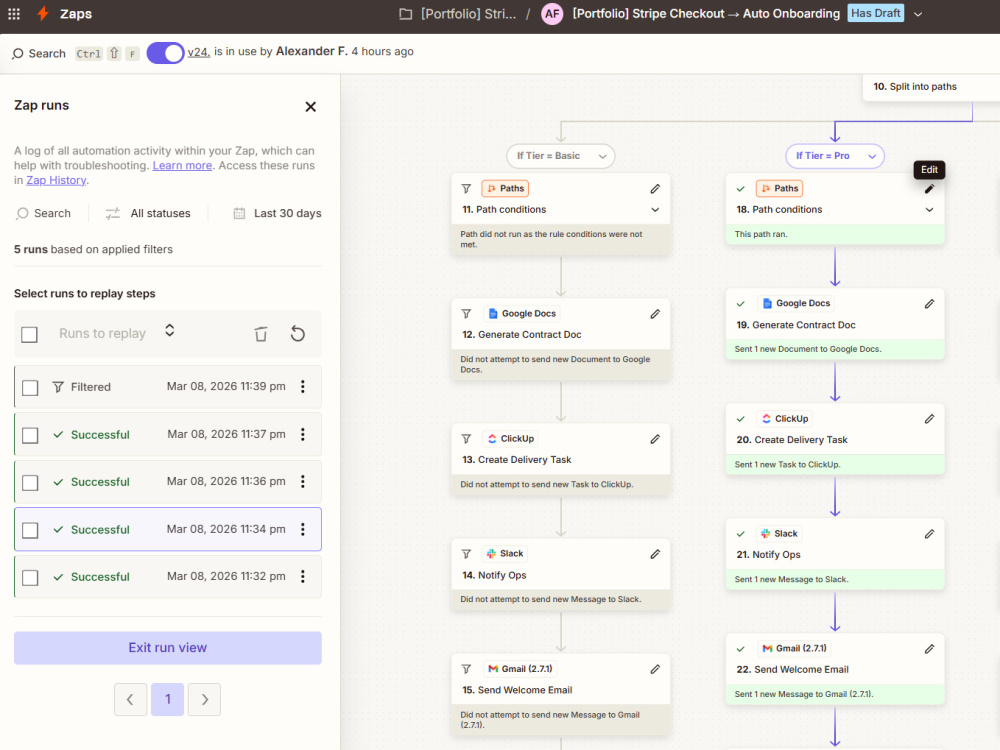Viewport: 1000px width, 750px height.
Task: Open the Last 30 days date filter
Action: (277, 213)
